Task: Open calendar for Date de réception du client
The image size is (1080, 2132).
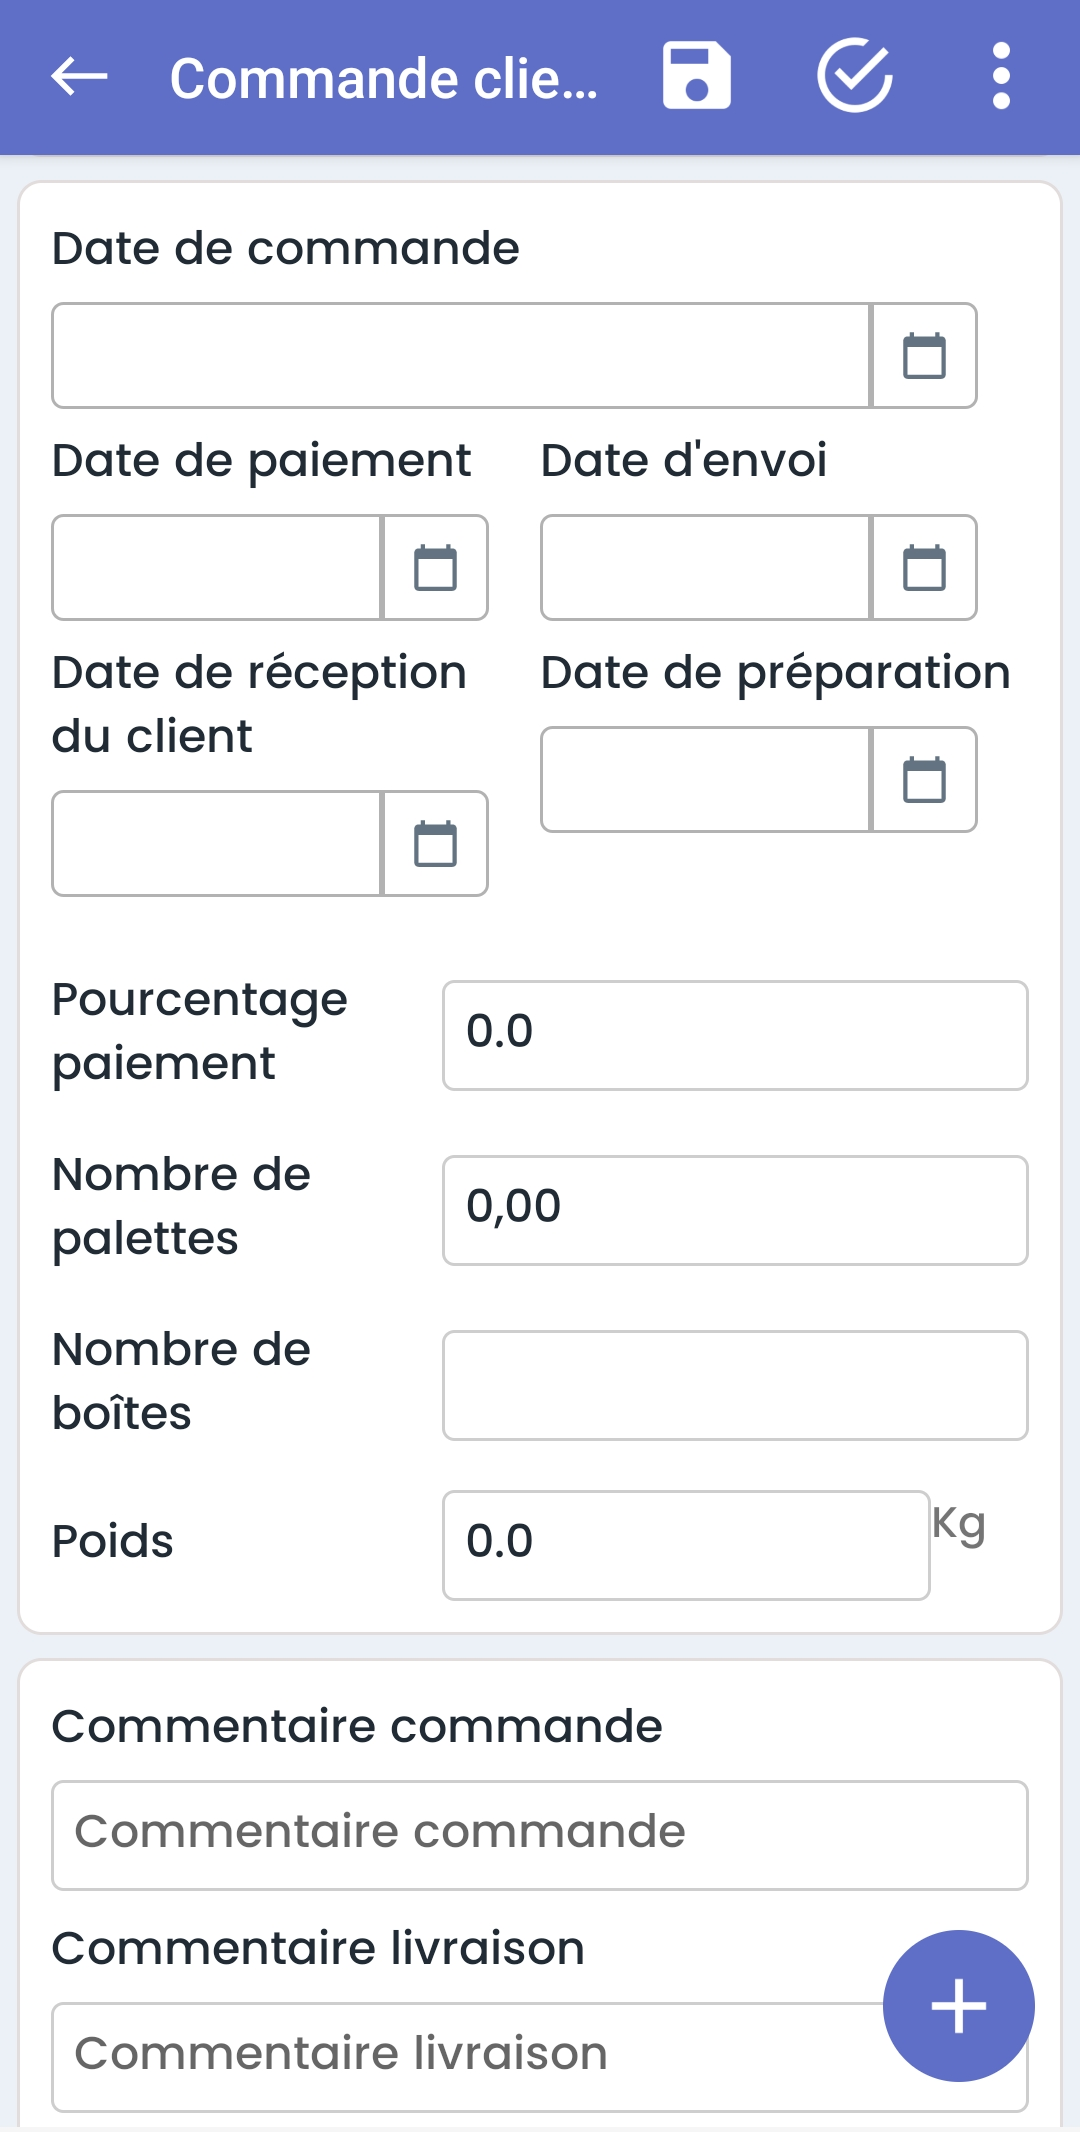Action: coord(435,844)
